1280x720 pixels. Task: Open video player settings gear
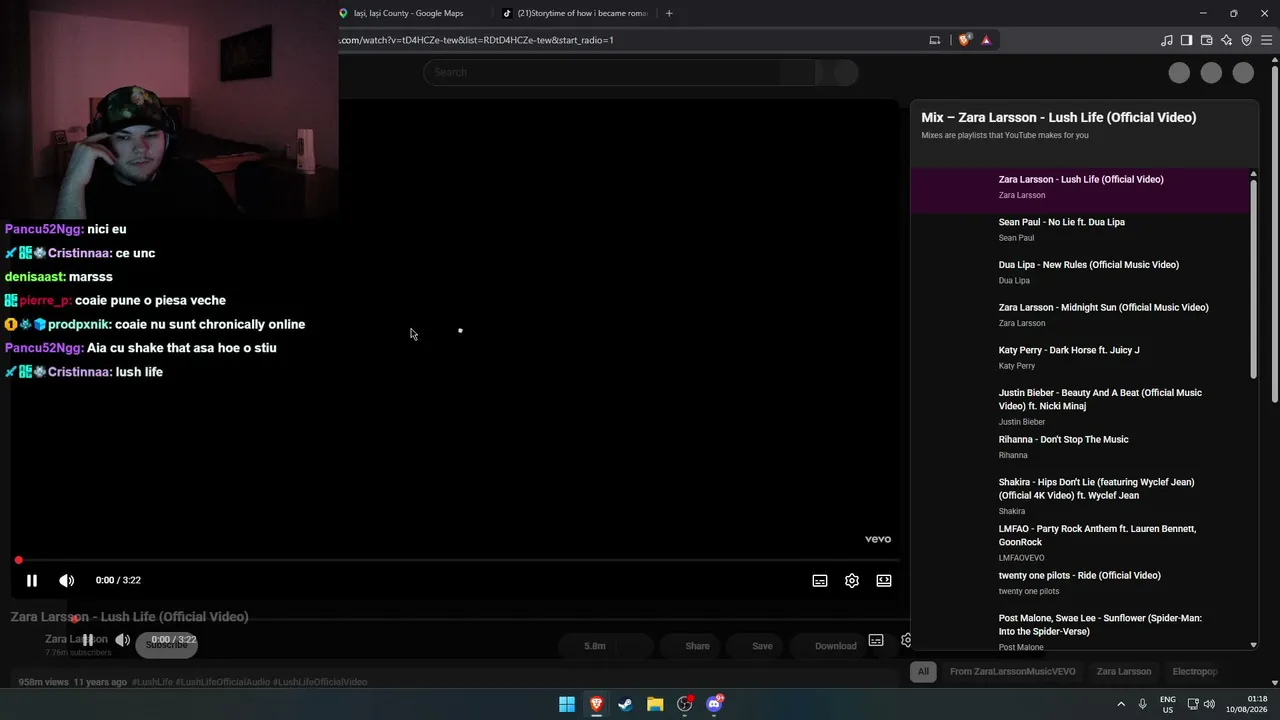[852, 580]
